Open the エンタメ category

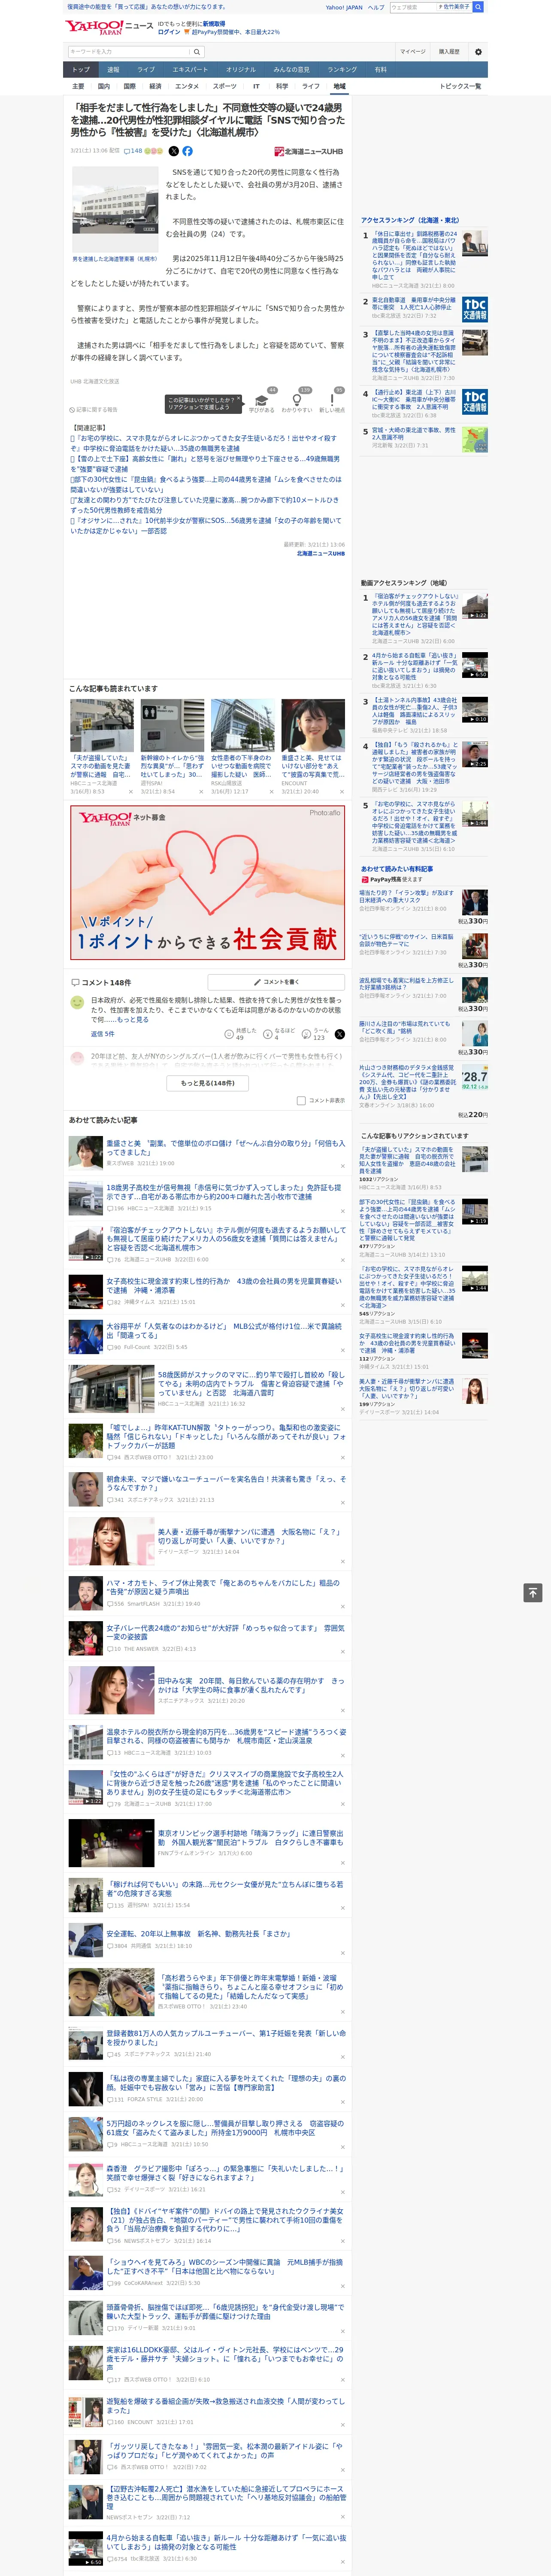(187, 86)
